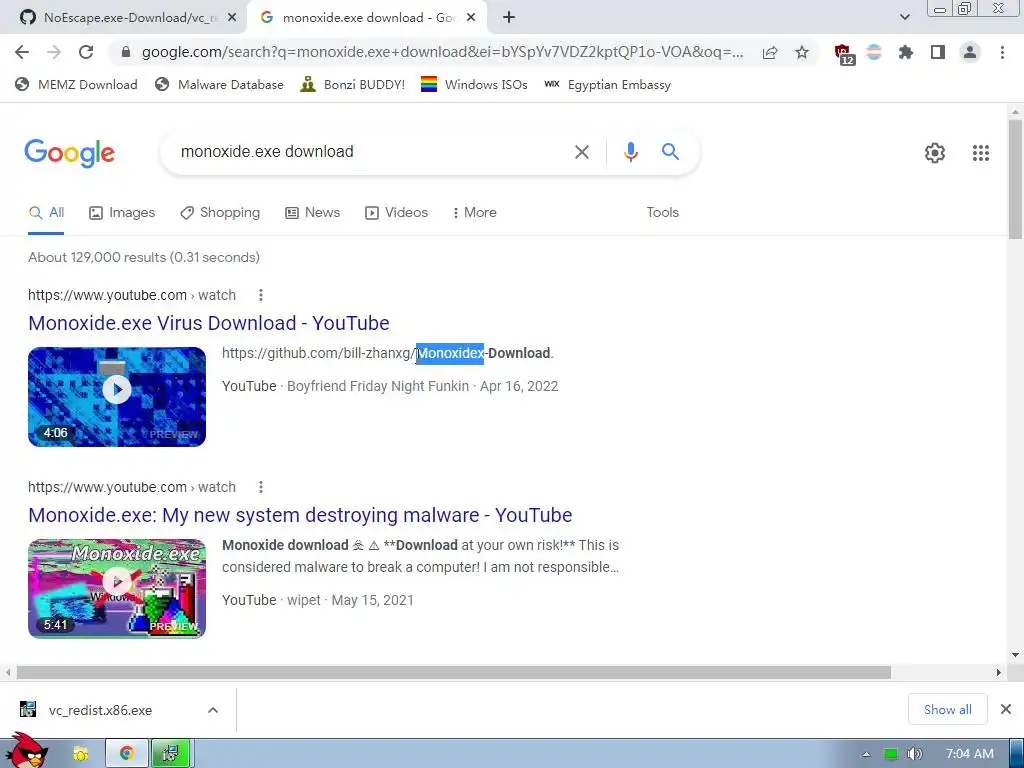Screen dimensions: 1024x768
Task: Submit search with magnifier icon
Action: tap(670, 152)
